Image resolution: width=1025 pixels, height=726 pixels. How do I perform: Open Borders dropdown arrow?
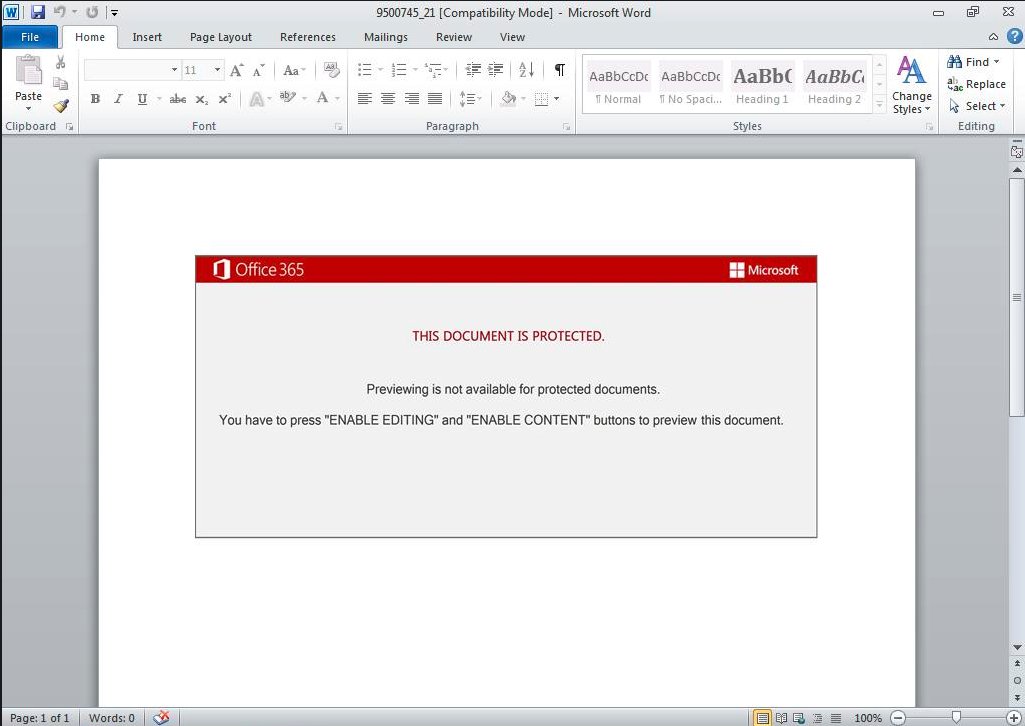coord(557,99)
